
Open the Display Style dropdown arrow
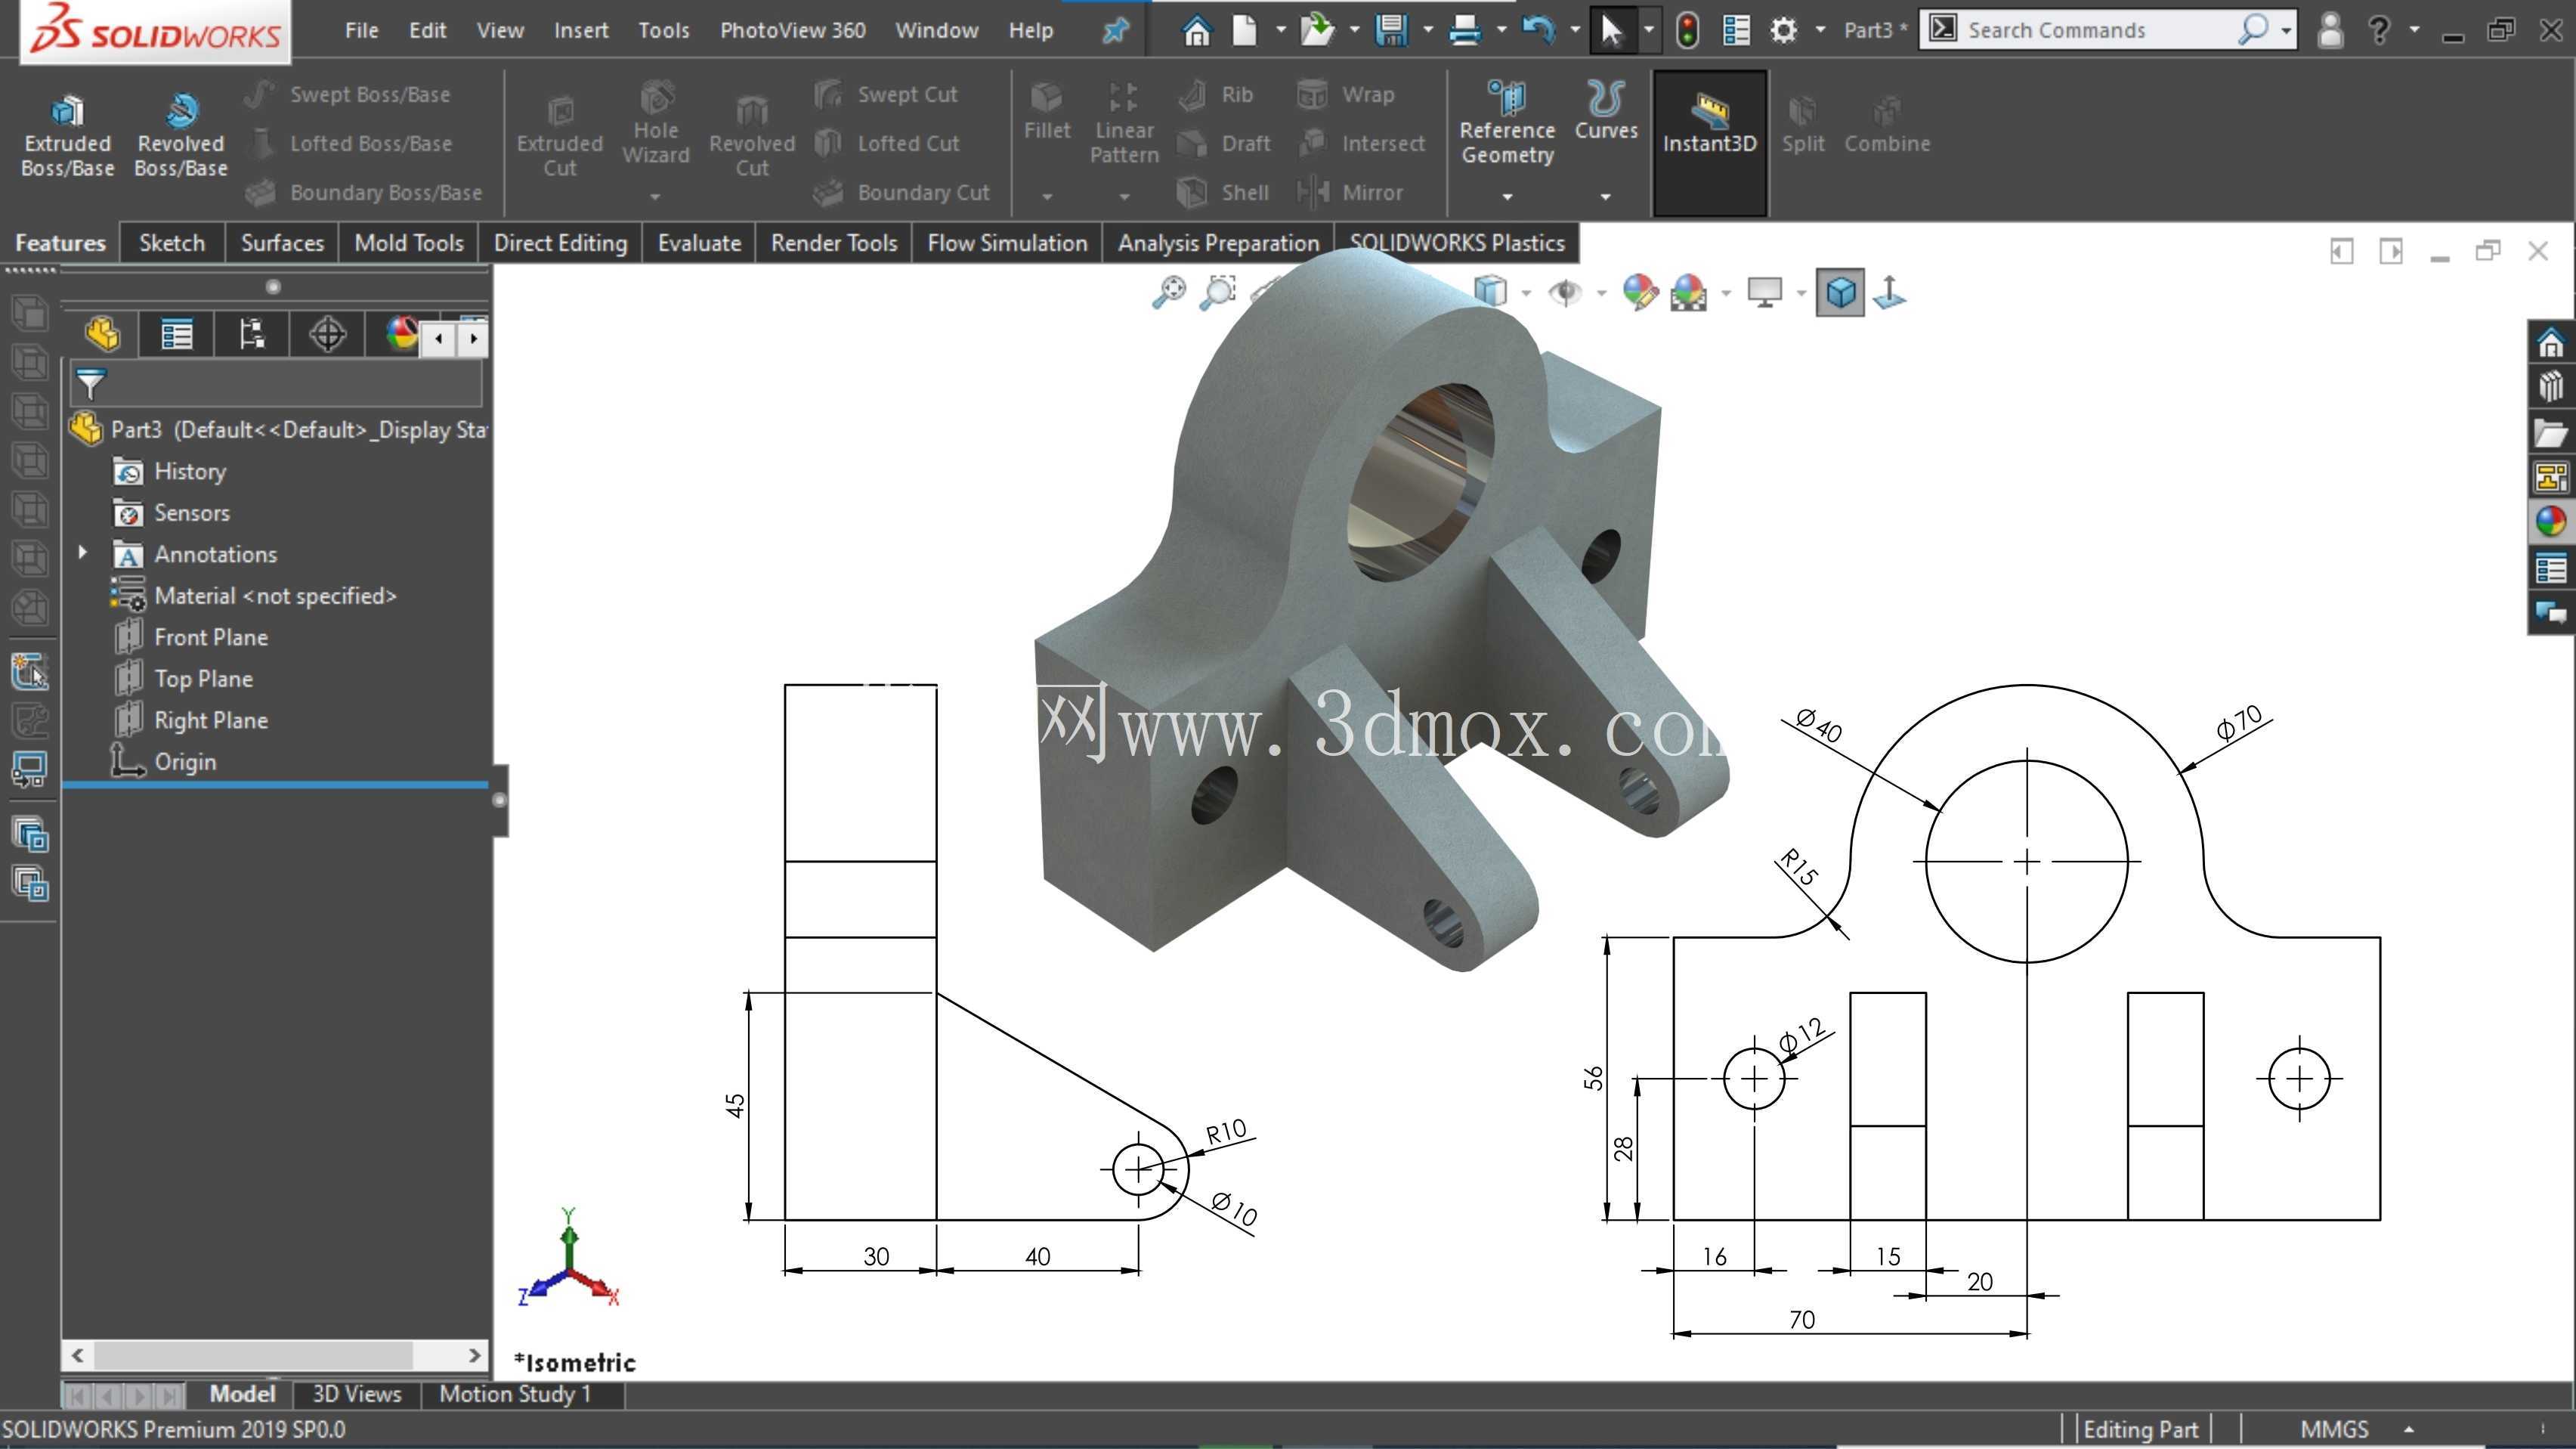point(1526,293)
